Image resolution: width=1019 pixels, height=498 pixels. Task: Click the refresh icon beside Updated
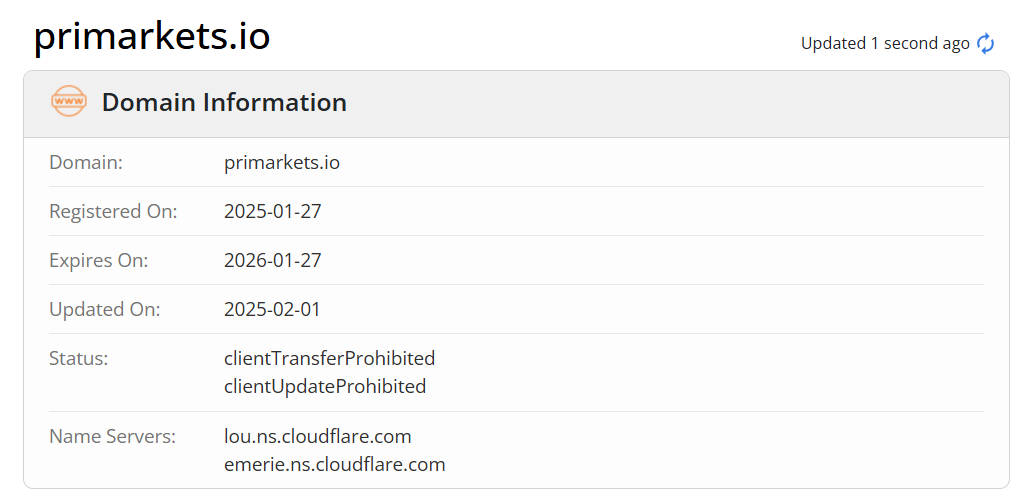click(986, 43)
